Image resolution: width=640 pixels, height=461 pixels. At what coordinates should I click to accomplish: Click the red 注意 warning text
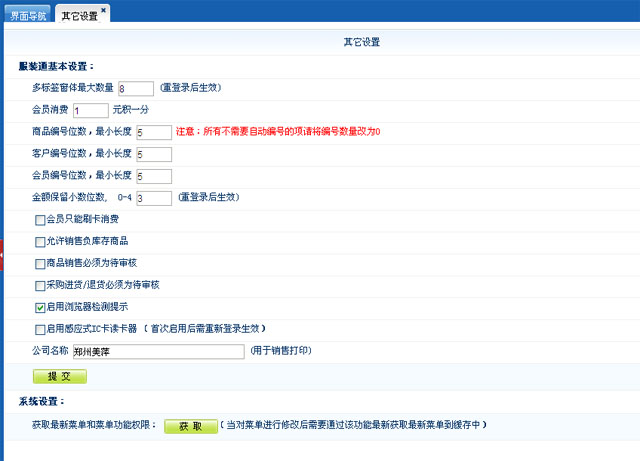pyautogui.click(x=278, y=132)
